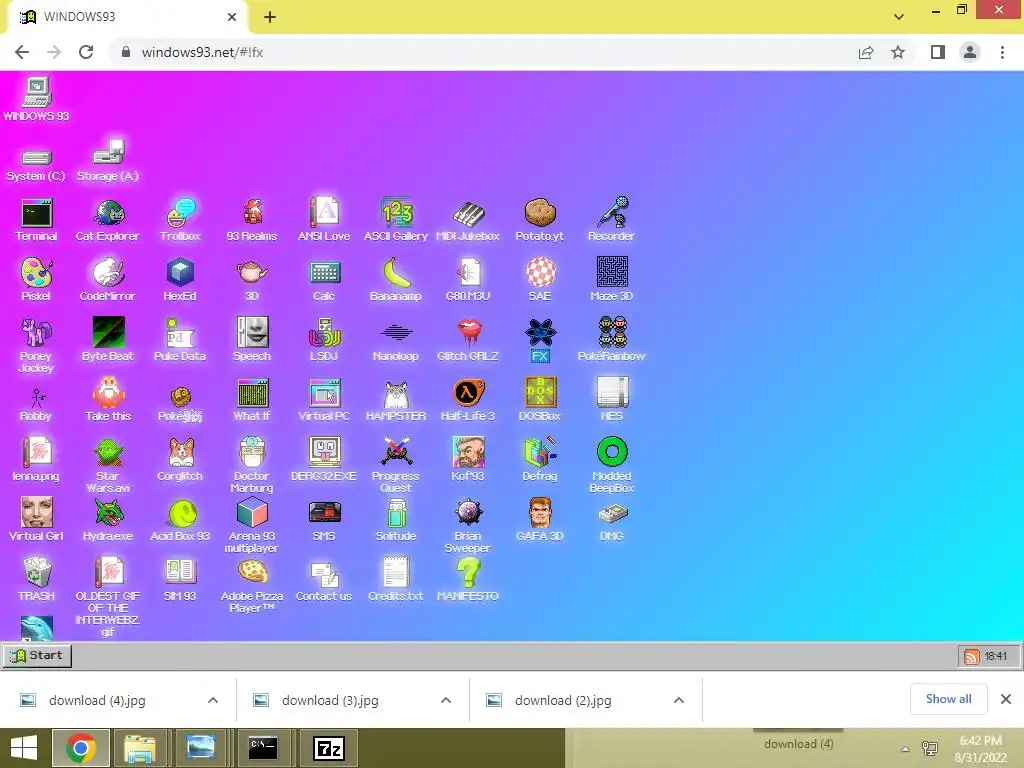Click Show all downloads button
The width and height of the screenshot is (1024, 768).
point(948,699)
